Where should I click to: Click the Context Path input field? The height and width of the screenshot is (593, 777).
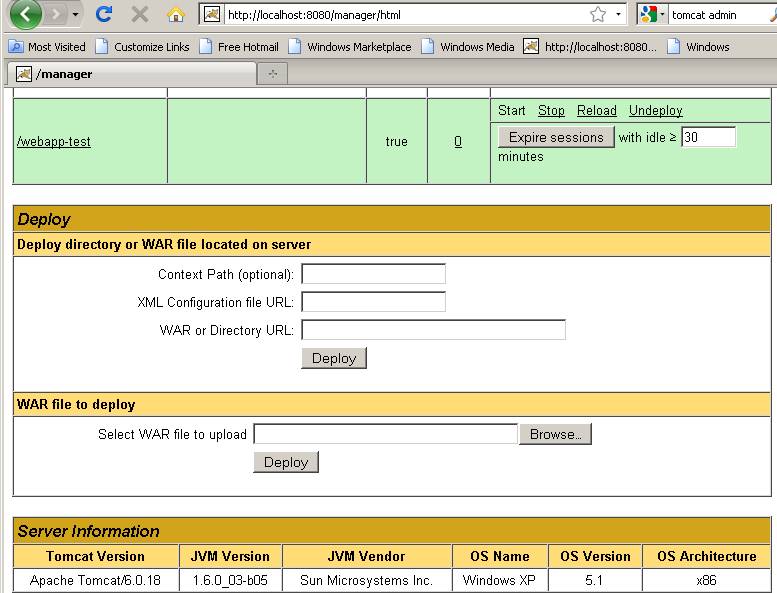373,274
